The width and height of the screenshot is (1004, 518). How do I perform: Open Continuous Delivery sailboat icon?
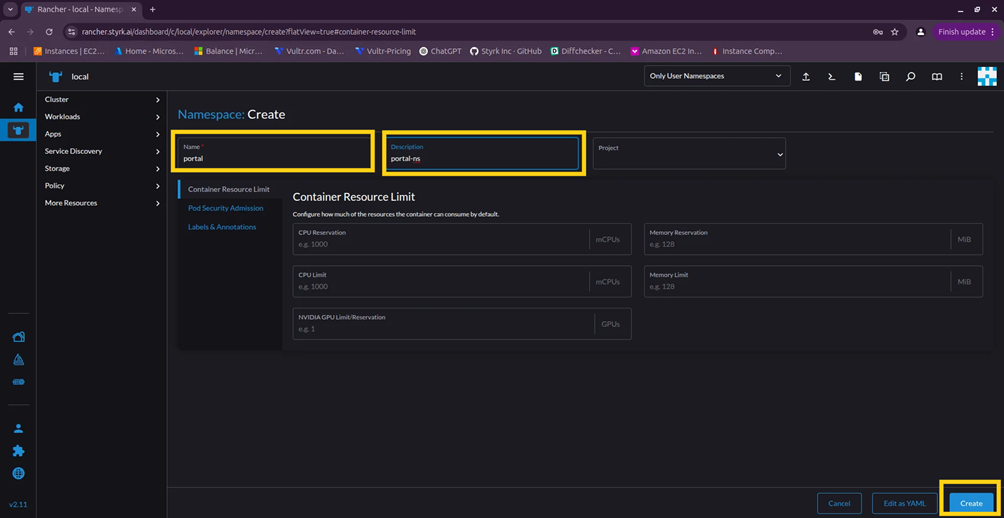pos(19,360)
